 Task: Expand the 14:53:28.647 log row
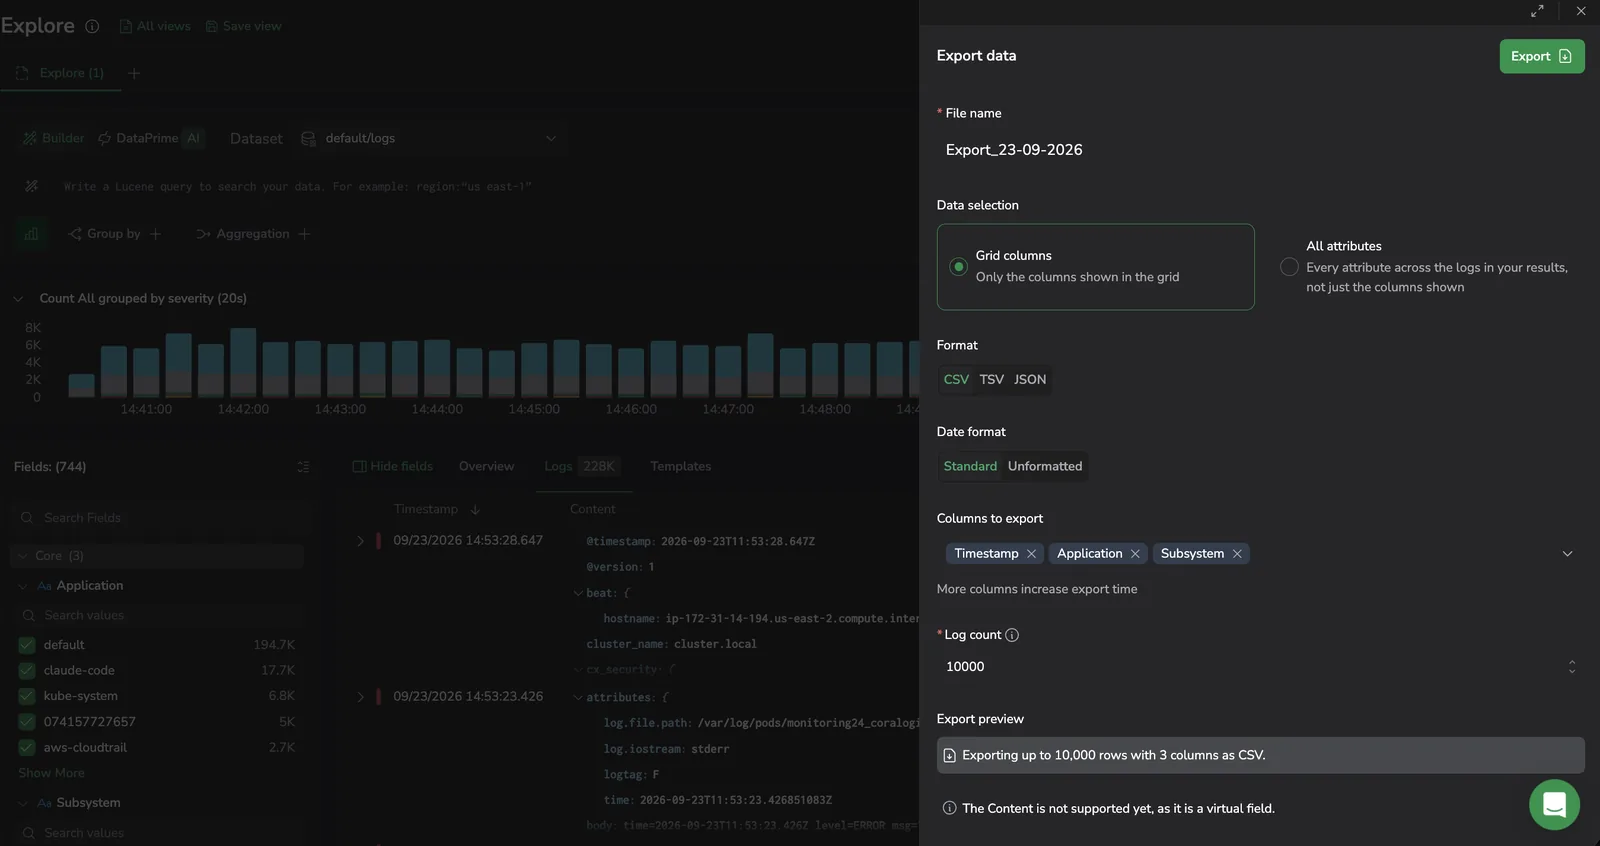360,541
